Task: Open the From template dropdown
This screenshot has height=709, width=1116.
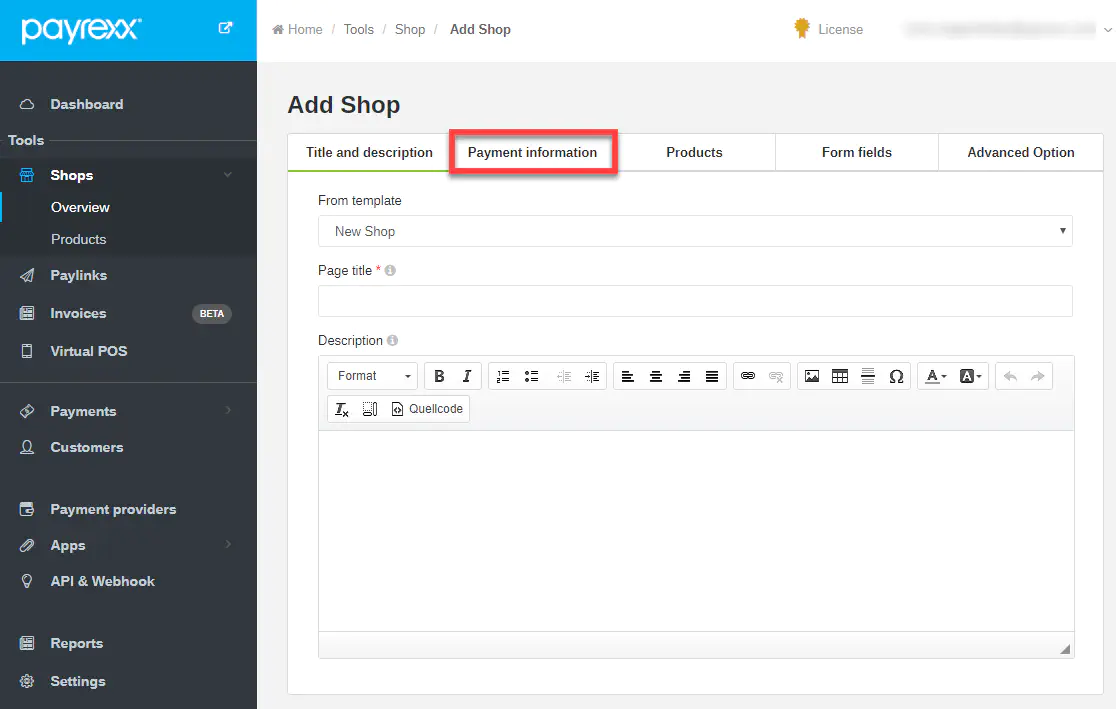Action: click(x=695, y=231)
